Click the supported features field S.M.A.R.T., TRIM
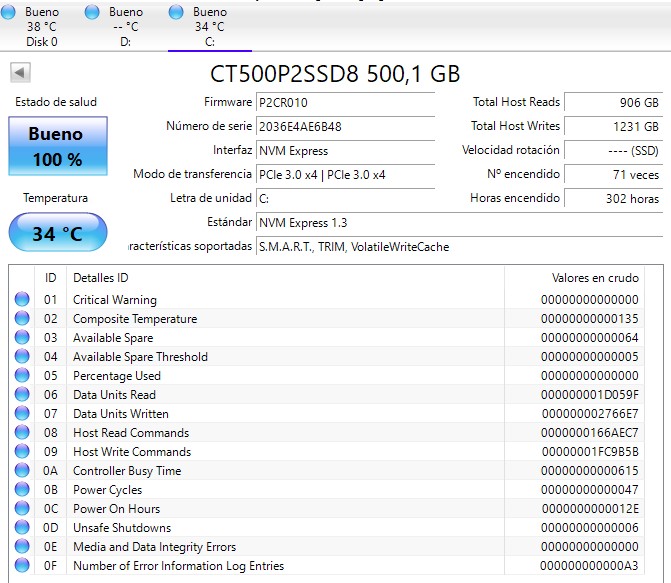Viewport: 671px width, 583px height. click(459, 247)
